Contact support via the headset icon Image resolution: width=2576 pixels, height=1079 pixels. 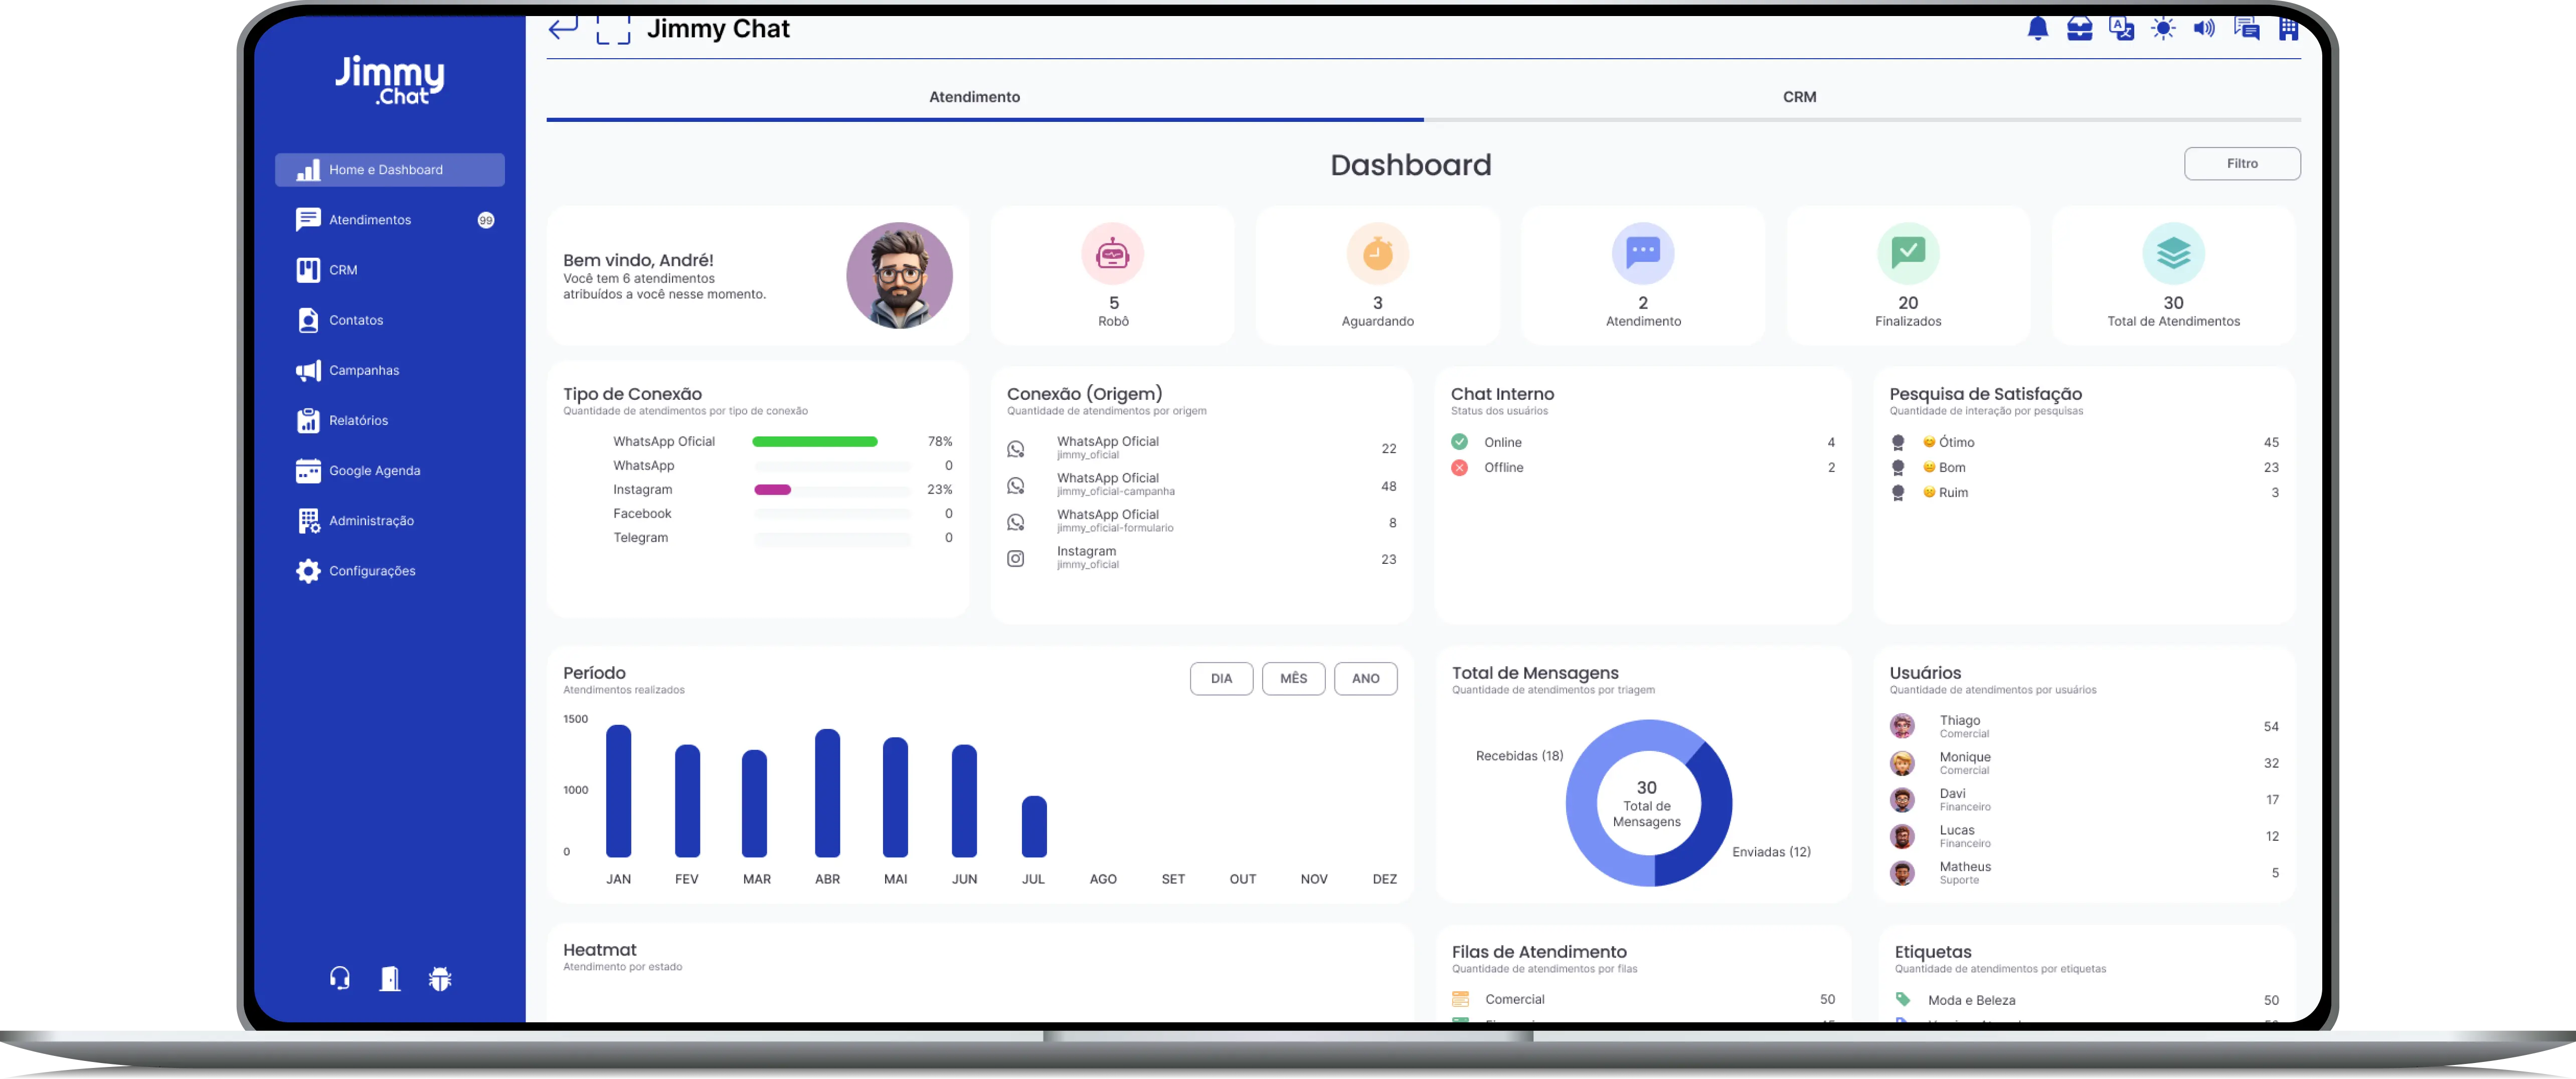point(339,978)
